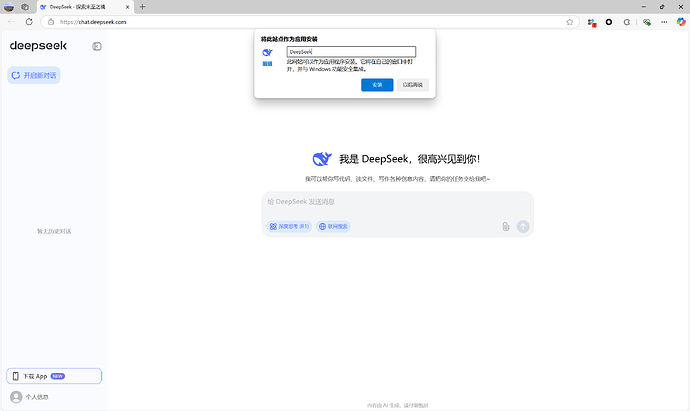
Task: Open the browser settings and more menu
Action: pos(664,22)
